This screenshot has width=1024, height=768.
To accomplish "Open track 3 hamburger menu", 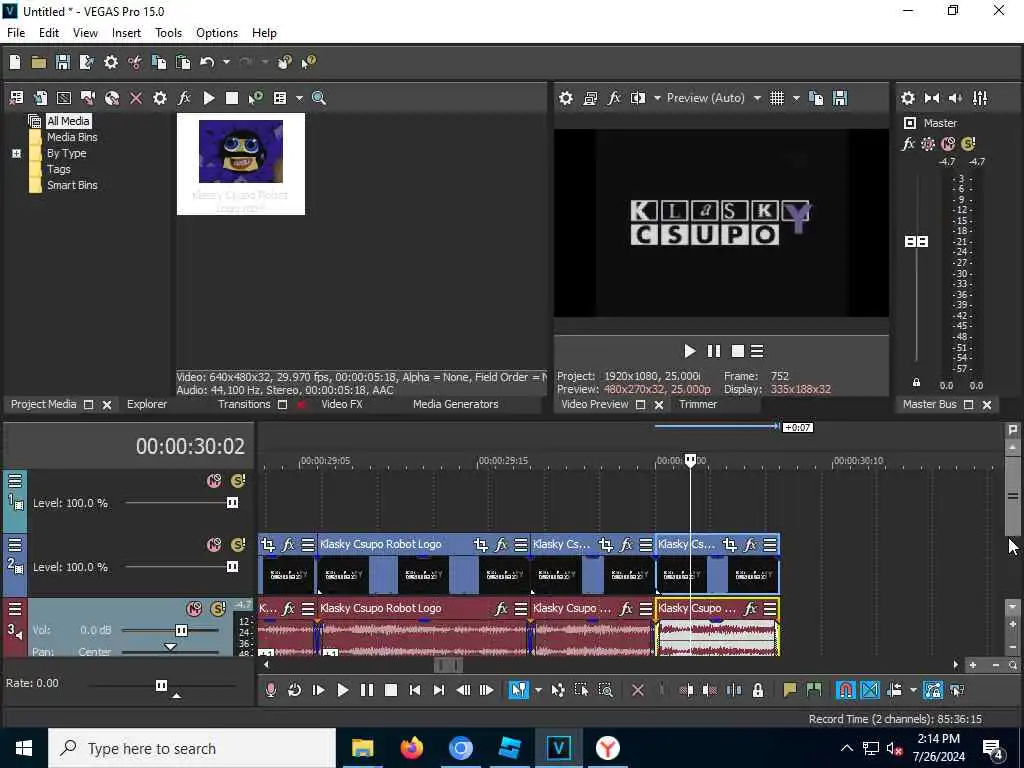I will pos(15,609).
